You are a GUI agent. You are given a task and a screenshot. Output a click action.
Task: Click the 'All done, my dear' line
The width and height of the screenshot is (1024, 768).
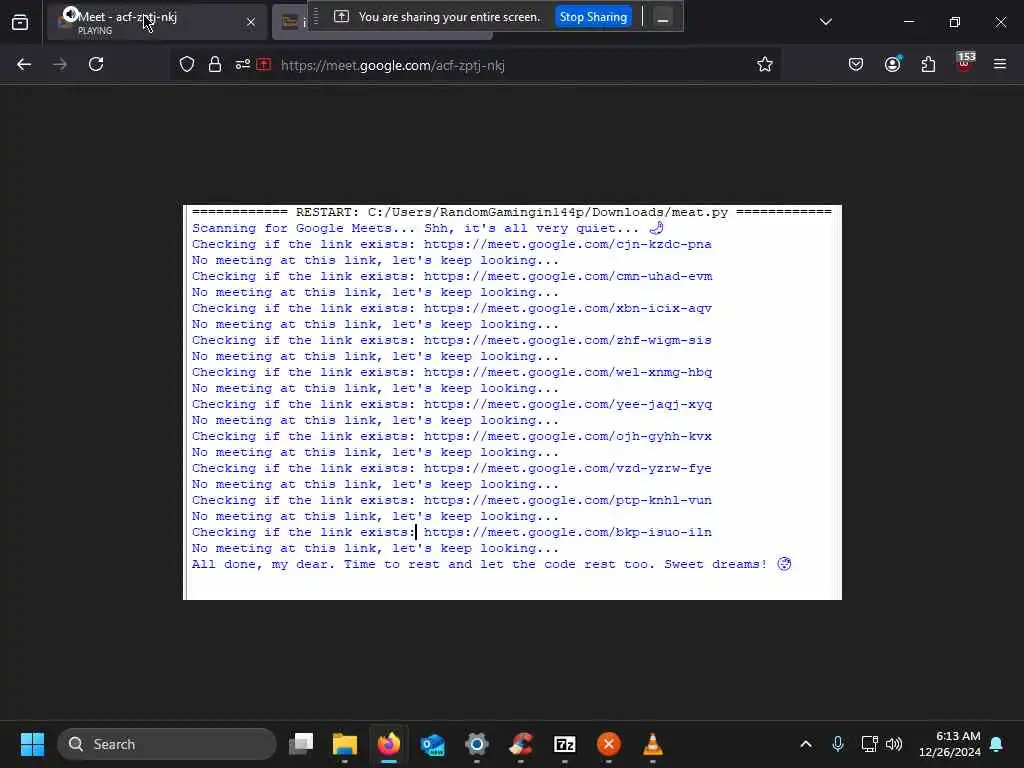[492, 564]
